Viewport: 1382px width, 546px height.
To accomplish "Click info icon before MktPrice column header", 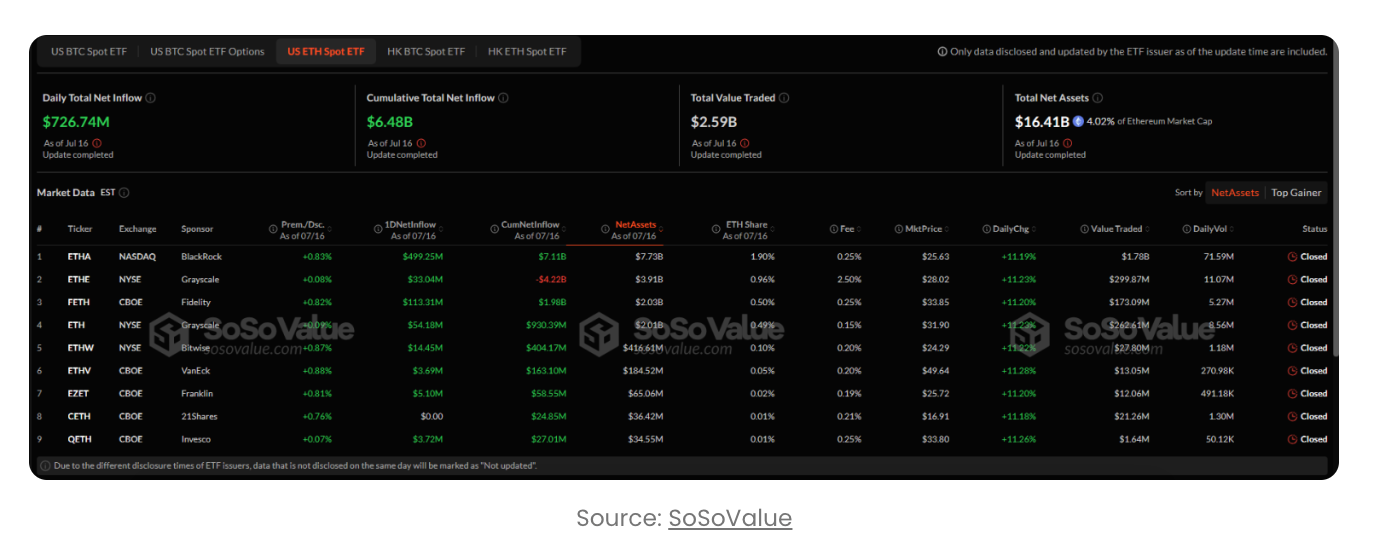I will click(898, 230).
